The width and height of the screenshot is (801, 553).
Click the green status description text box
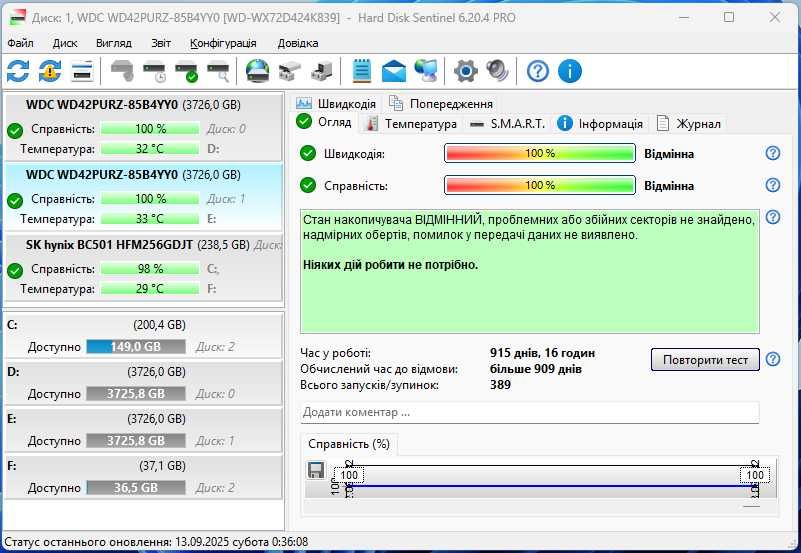(x=530, y=271)
